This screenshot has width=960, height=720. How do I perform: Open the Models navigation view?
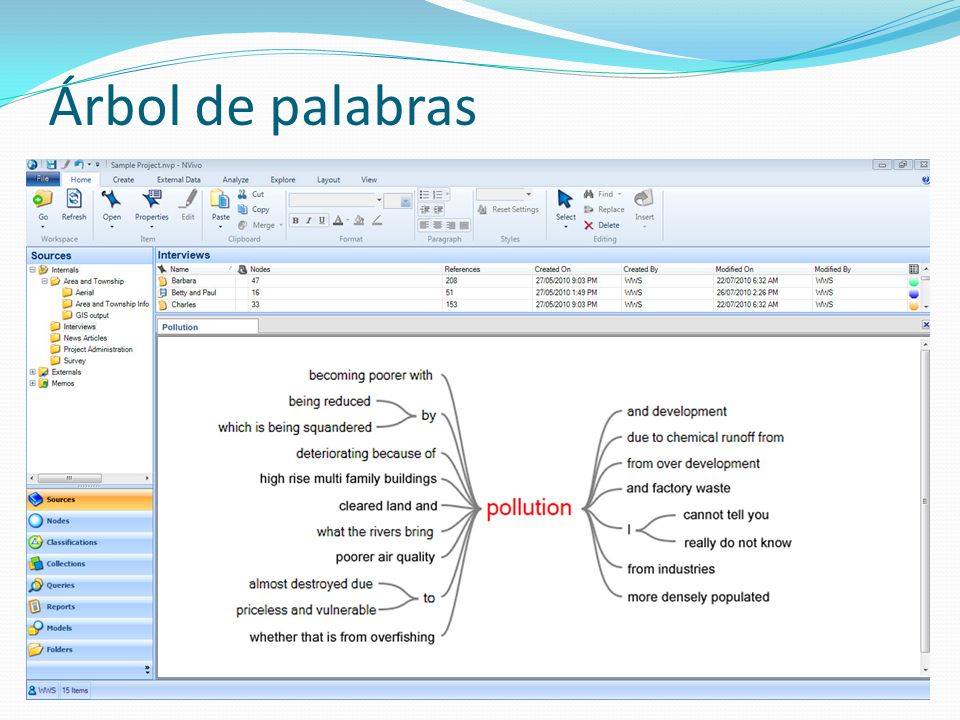pyautogui.click(x=89, y=628)
